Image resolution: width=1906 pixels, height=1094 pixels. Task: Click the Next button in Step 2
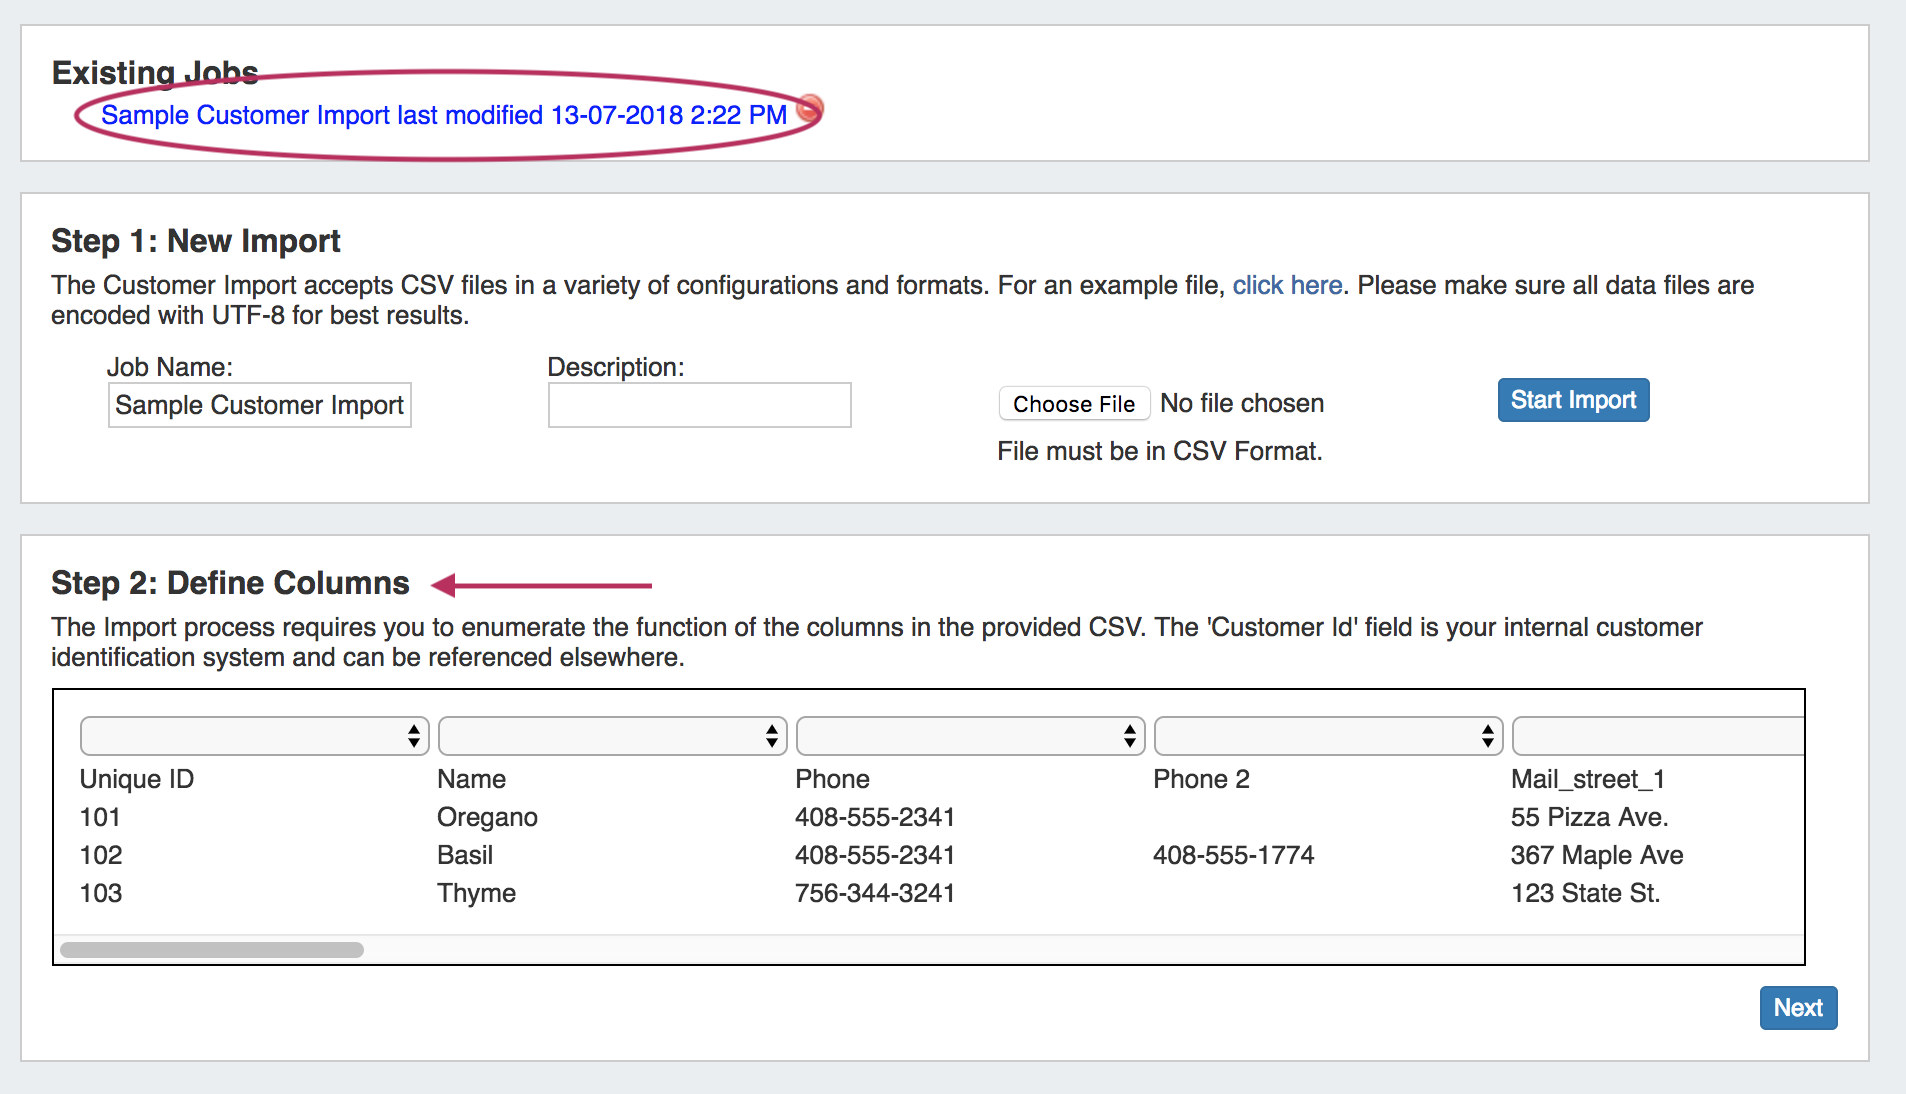[x=1797, y=1008]
